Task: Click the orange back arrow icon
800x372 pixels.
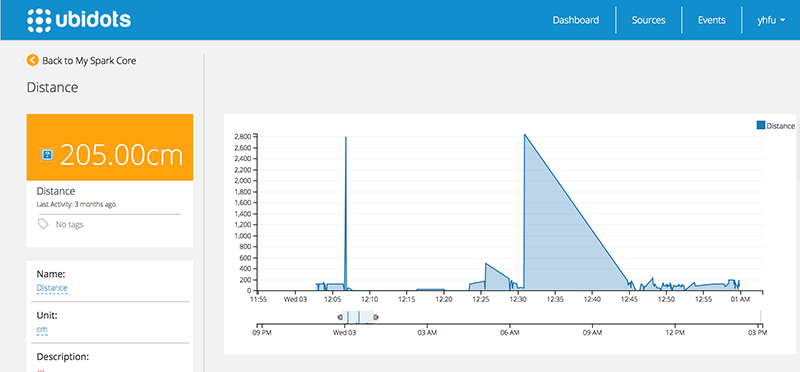Action: 32,60
